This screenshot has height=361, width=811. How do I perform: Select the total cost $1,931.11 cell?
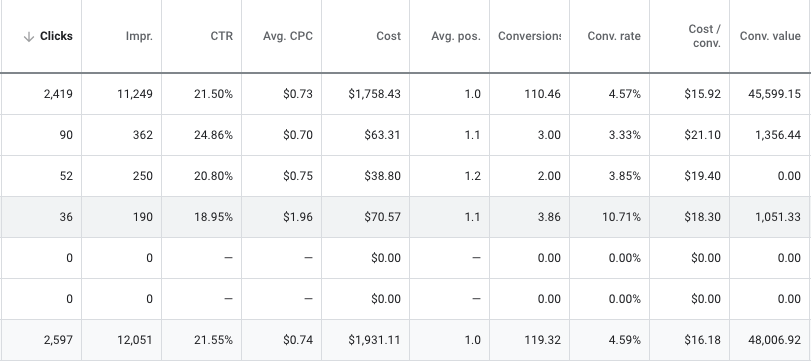click(365, 340)
